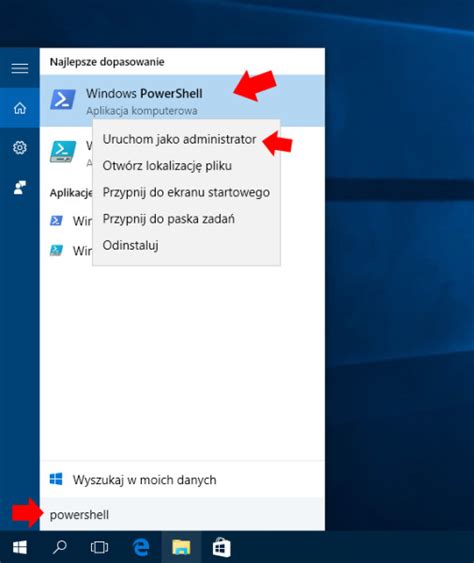
Task: Click the first small PowerShell icon under Aplikacje
Action: pos(56,220)
